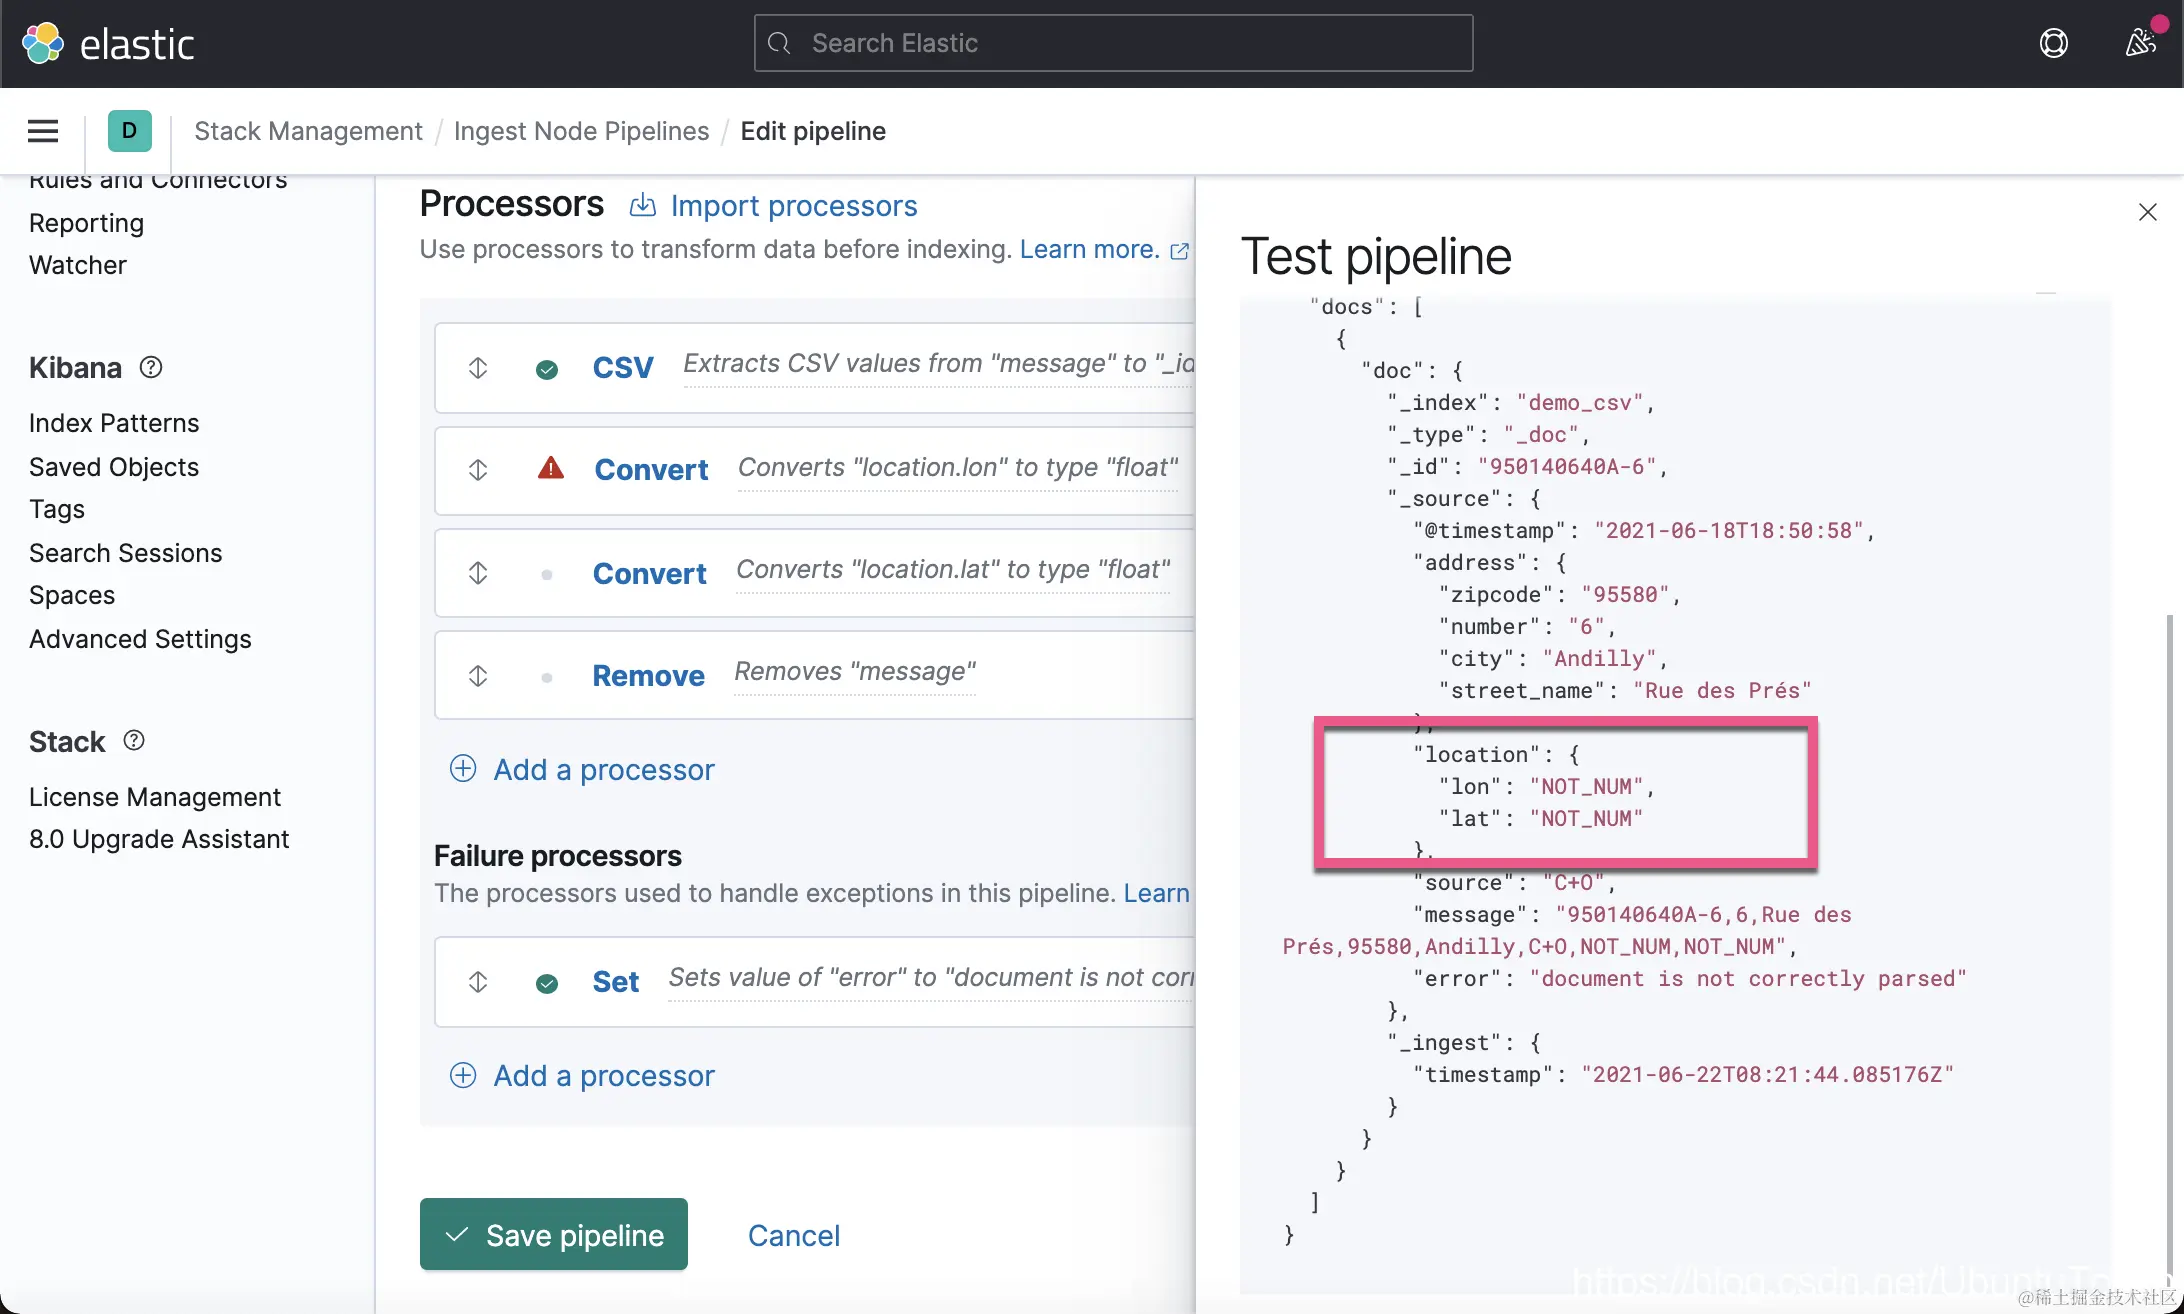The height and width of the screenshot is (1314, 2184).
Task: Open Stack Management breadcrumb
Action: pos(308,131)
